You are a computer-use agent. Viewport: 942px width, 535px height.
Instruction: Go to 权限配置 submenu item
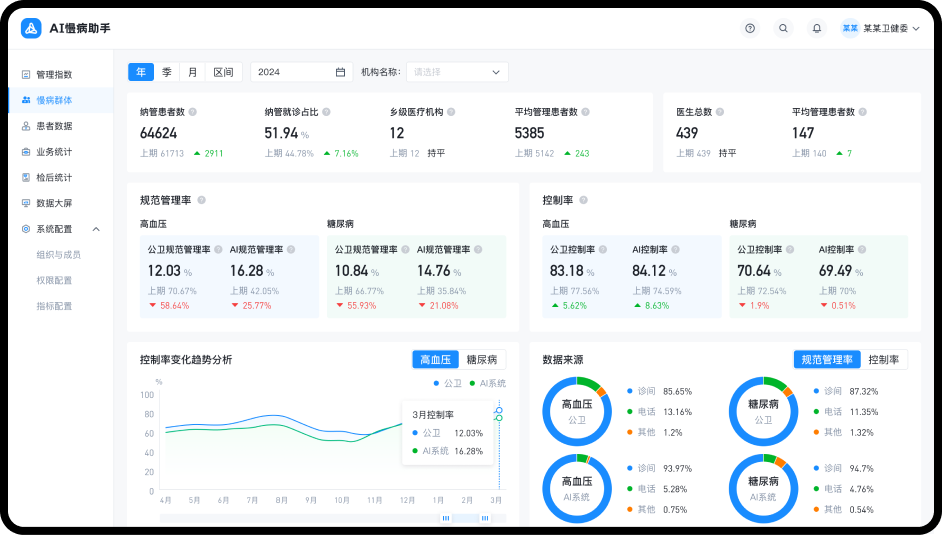pos(54,281)
